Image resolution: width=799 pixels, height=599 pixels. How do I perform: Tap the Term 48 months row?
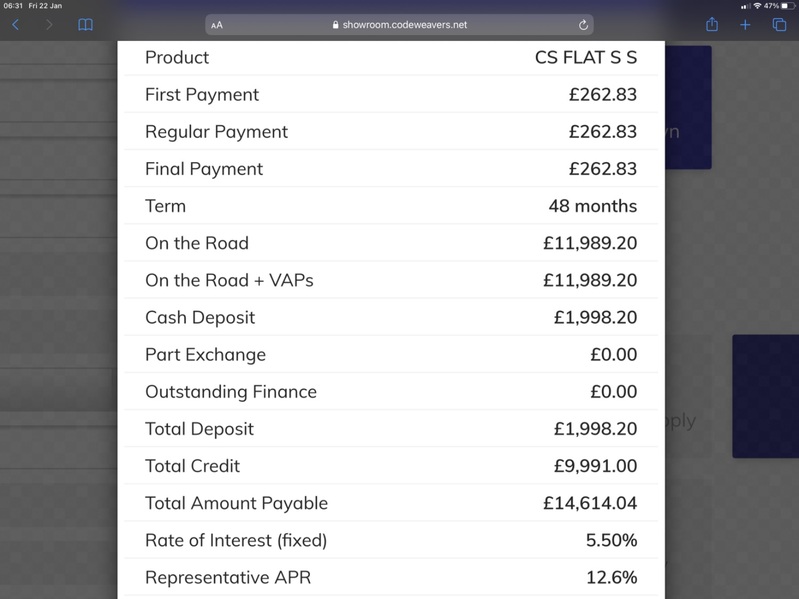pyautogui.click(x=391, y=206)
